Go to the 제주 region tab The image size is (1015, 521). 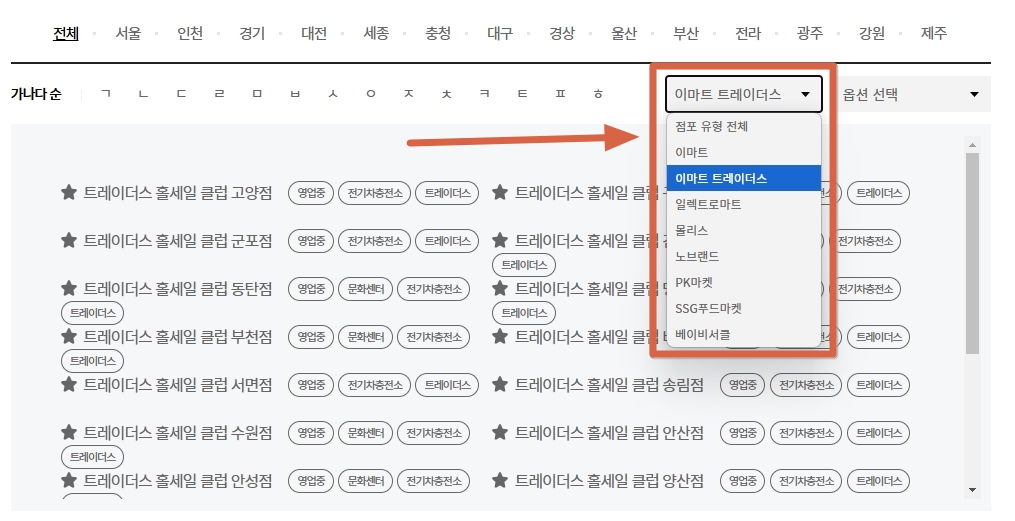[x=934, y=32]
